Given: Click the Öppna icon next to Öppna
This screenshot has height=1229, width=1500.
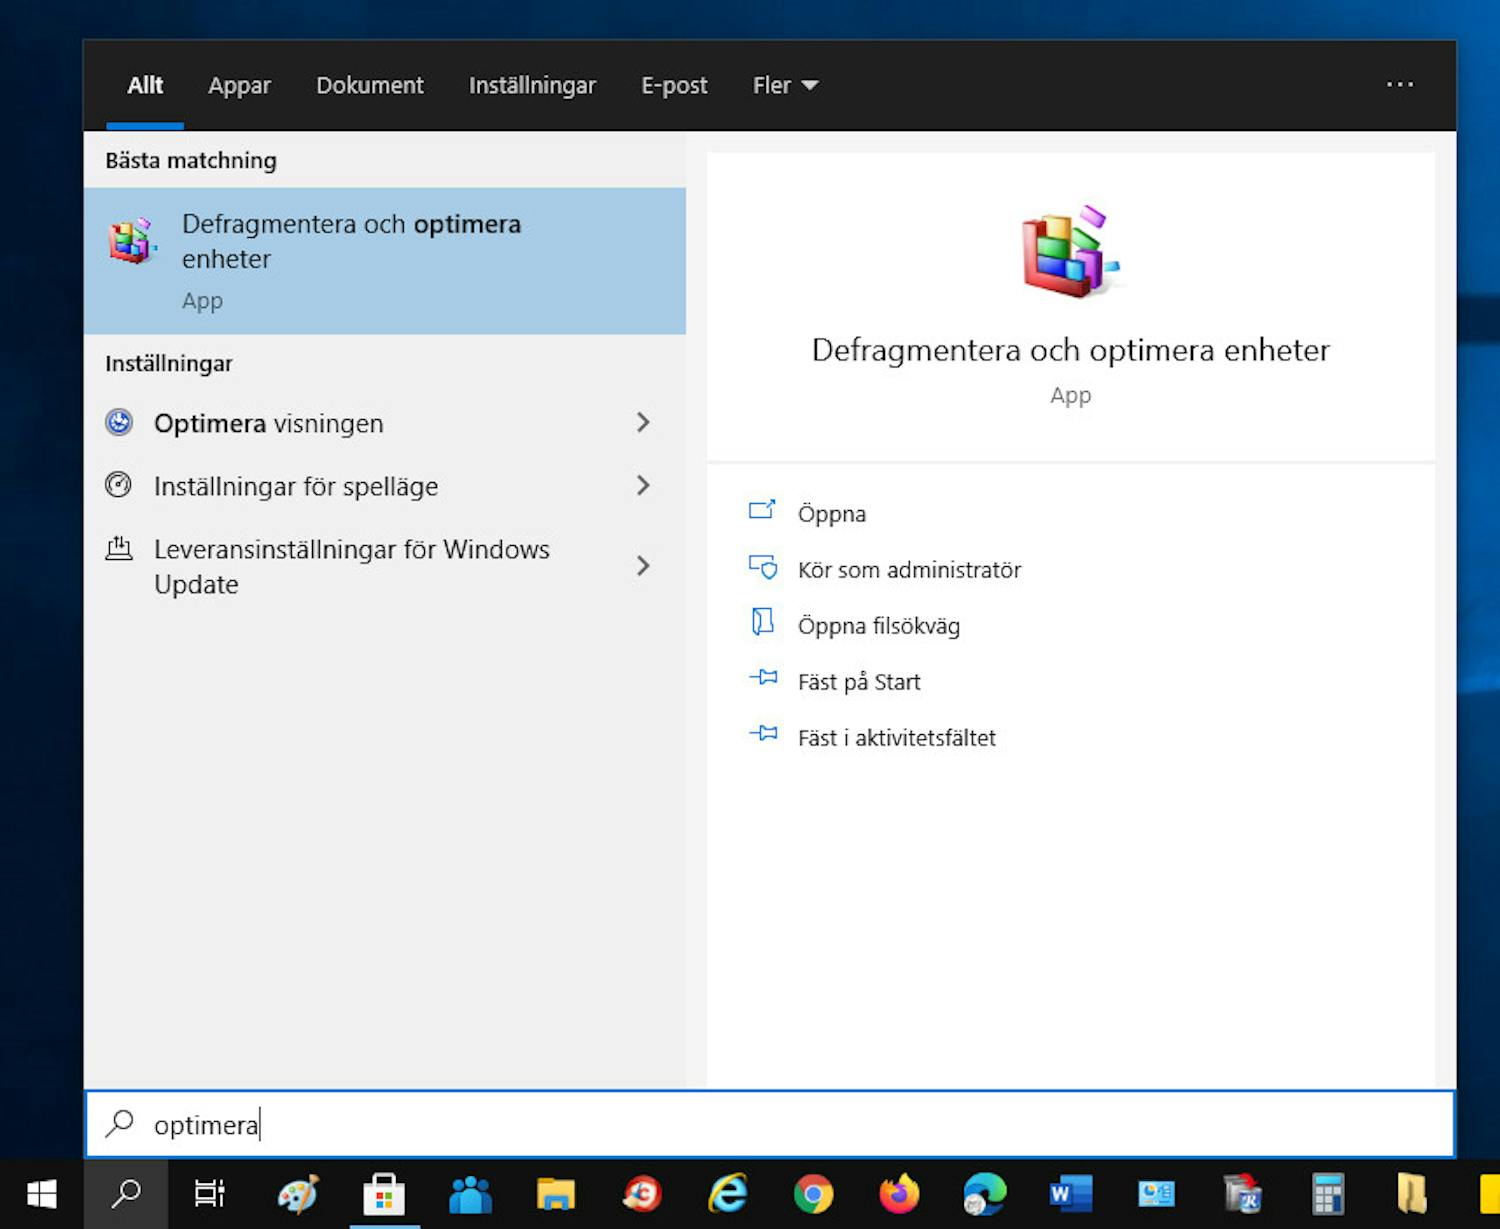Looking at the screenshot, I should [x=763, y=511].
